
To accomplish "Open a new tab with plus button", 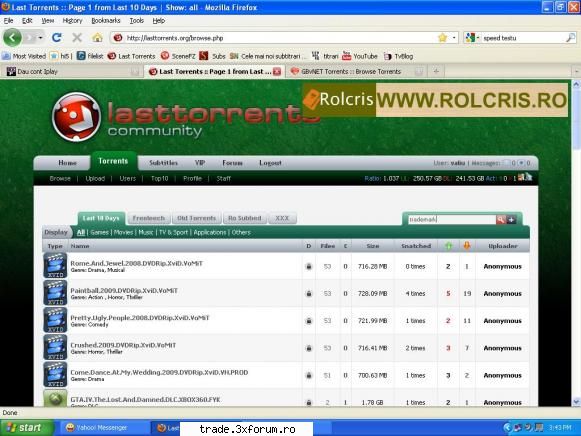I will [x=436, y=71].
